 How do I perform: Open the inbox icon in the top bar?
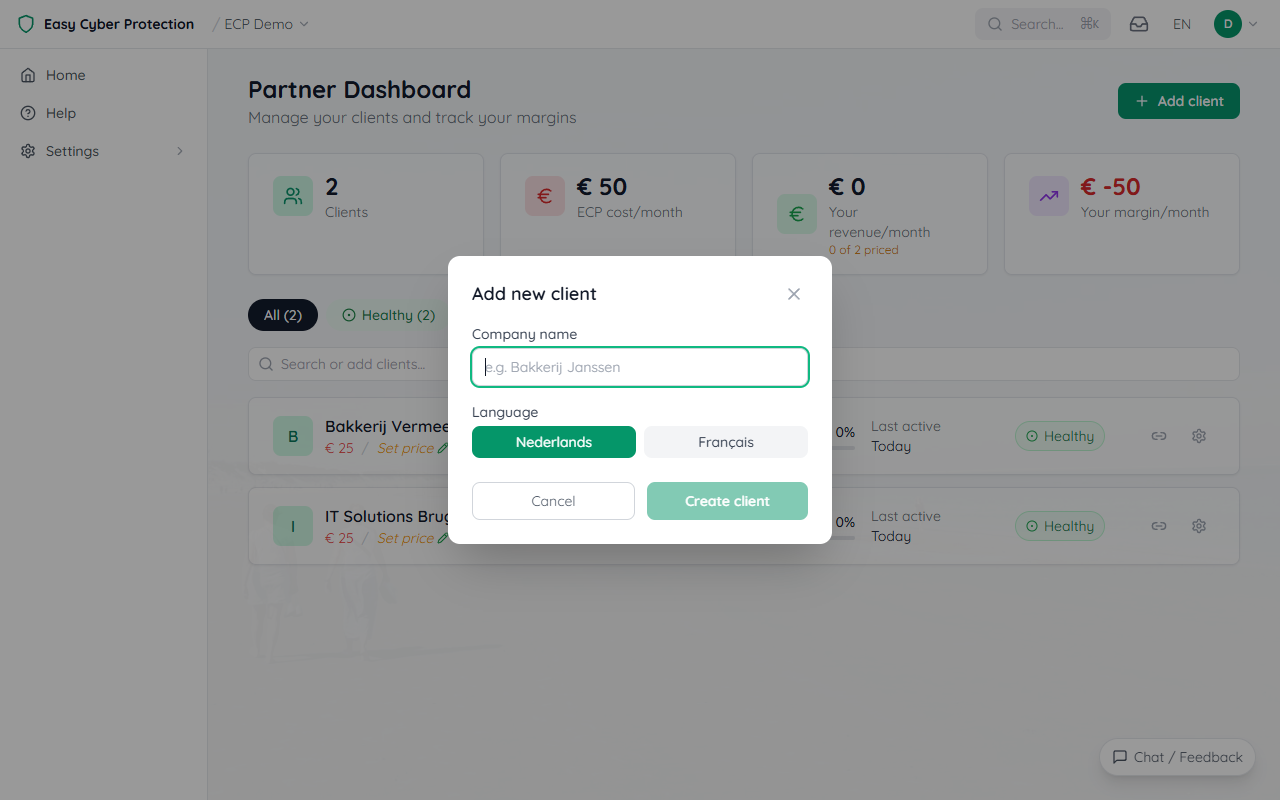tap(1138, 23)
